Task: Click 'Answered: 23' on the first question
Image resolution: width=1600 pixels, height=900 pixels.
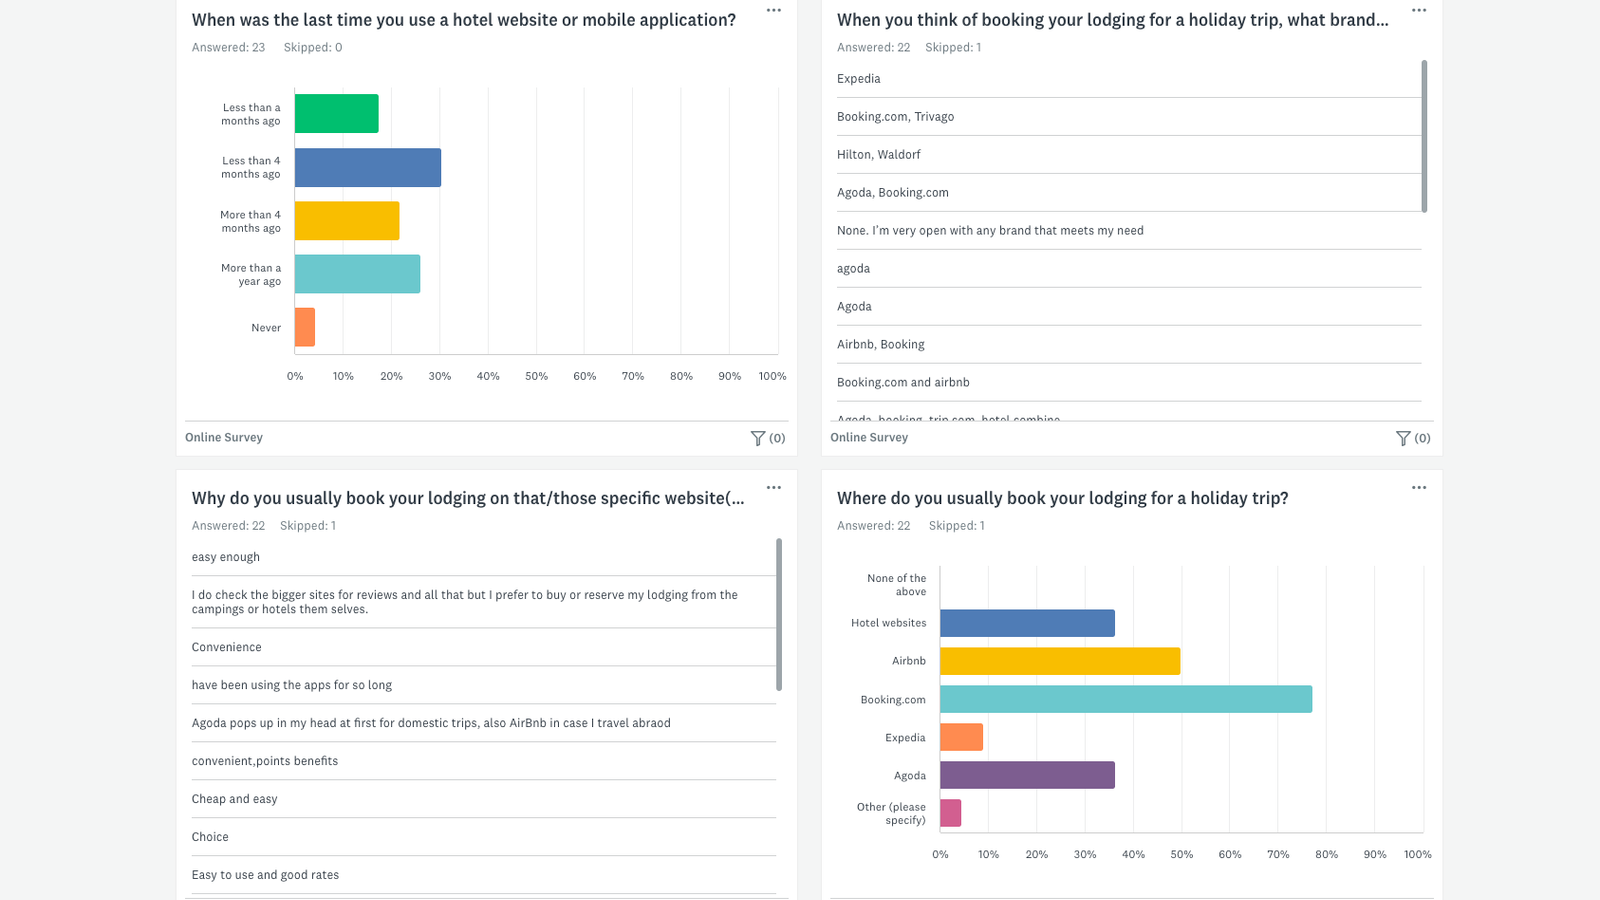Action: (228, 47)
